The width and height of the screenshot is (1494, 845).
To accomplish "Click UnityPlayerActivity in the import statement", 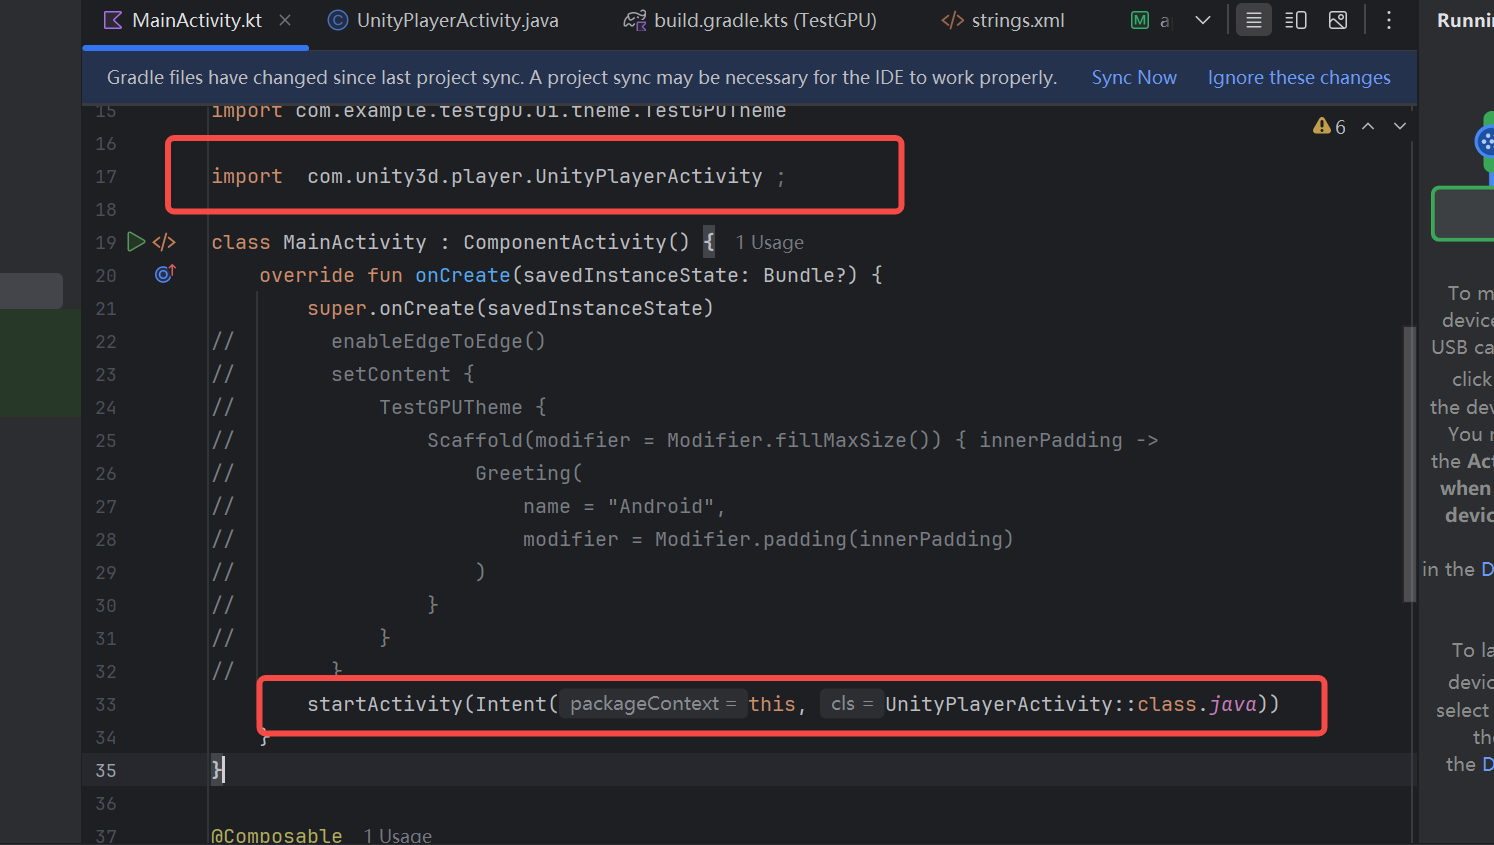I will pos(648,177).
